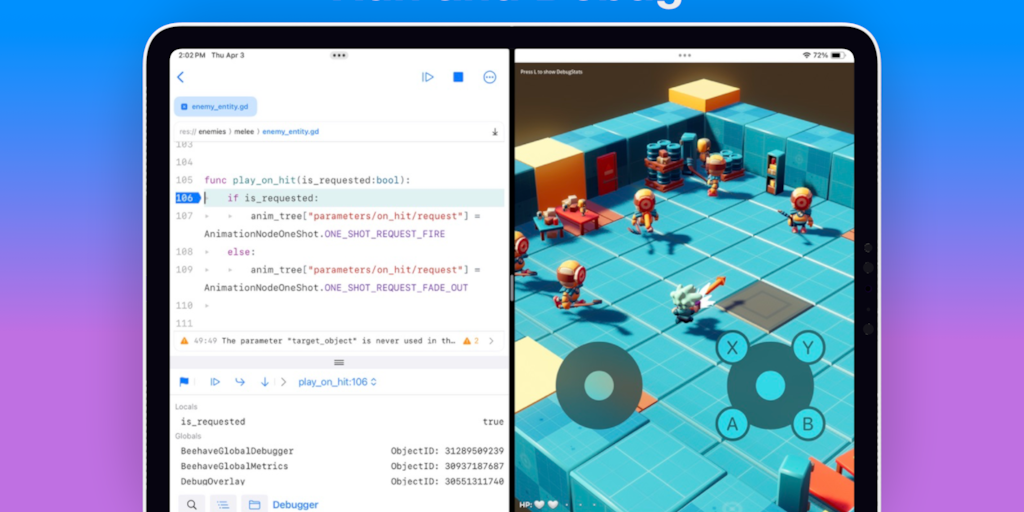Click the fold arrow on line 110
Image resolution: width=1024 pixels, height=512 pixels.
pyautogui.click(x=207, y=305)
